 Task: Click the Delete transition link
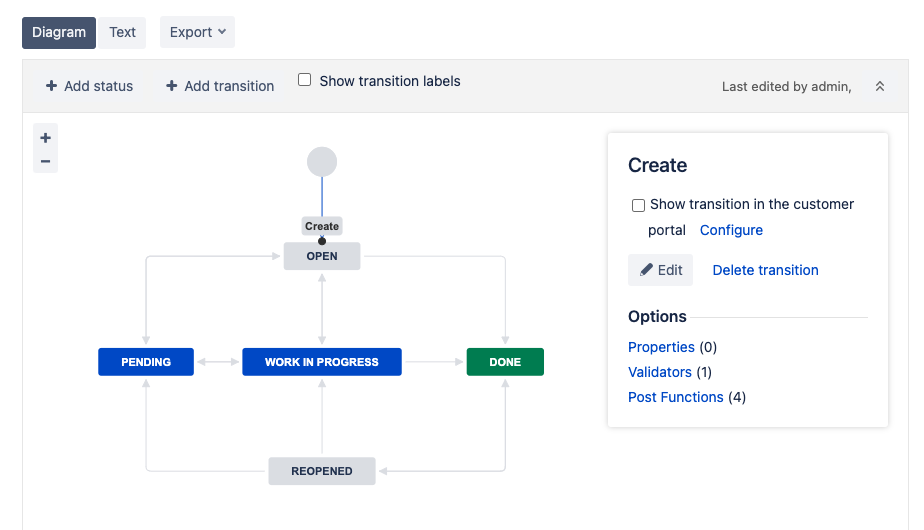click(x=765, y=270)
